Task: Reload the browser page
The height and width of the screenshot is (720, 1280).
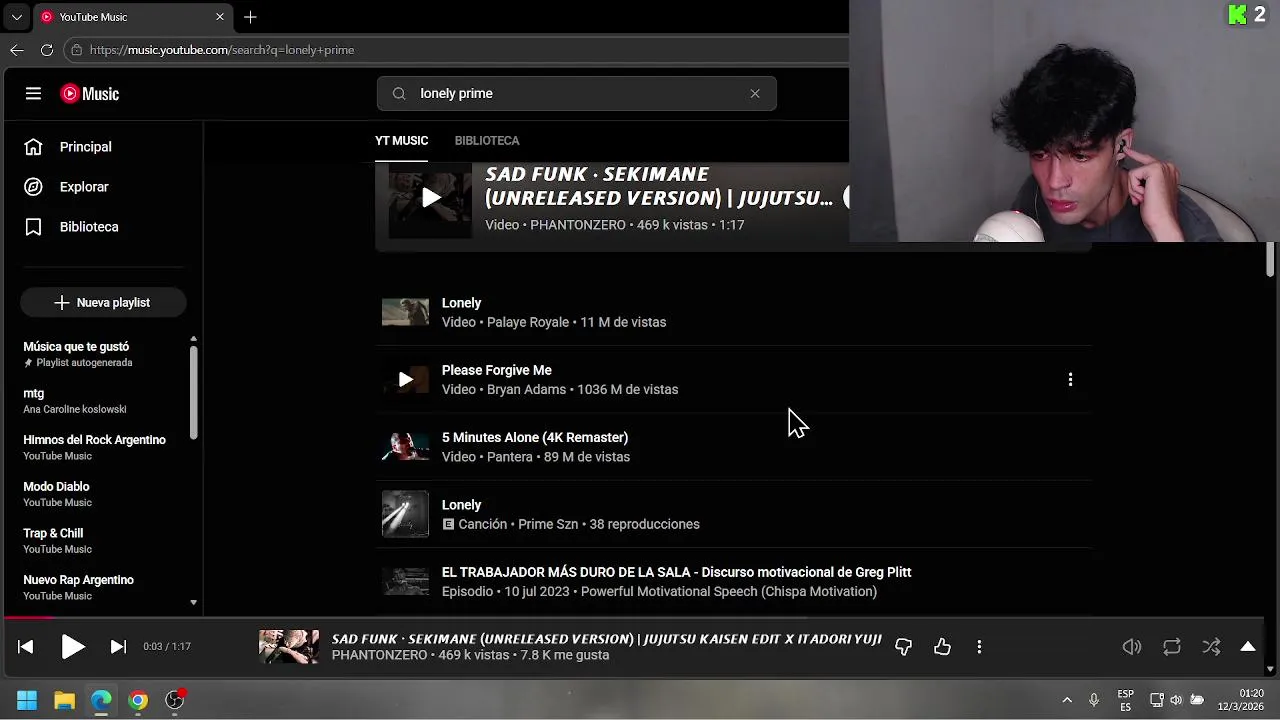Action: pos(47,50)
